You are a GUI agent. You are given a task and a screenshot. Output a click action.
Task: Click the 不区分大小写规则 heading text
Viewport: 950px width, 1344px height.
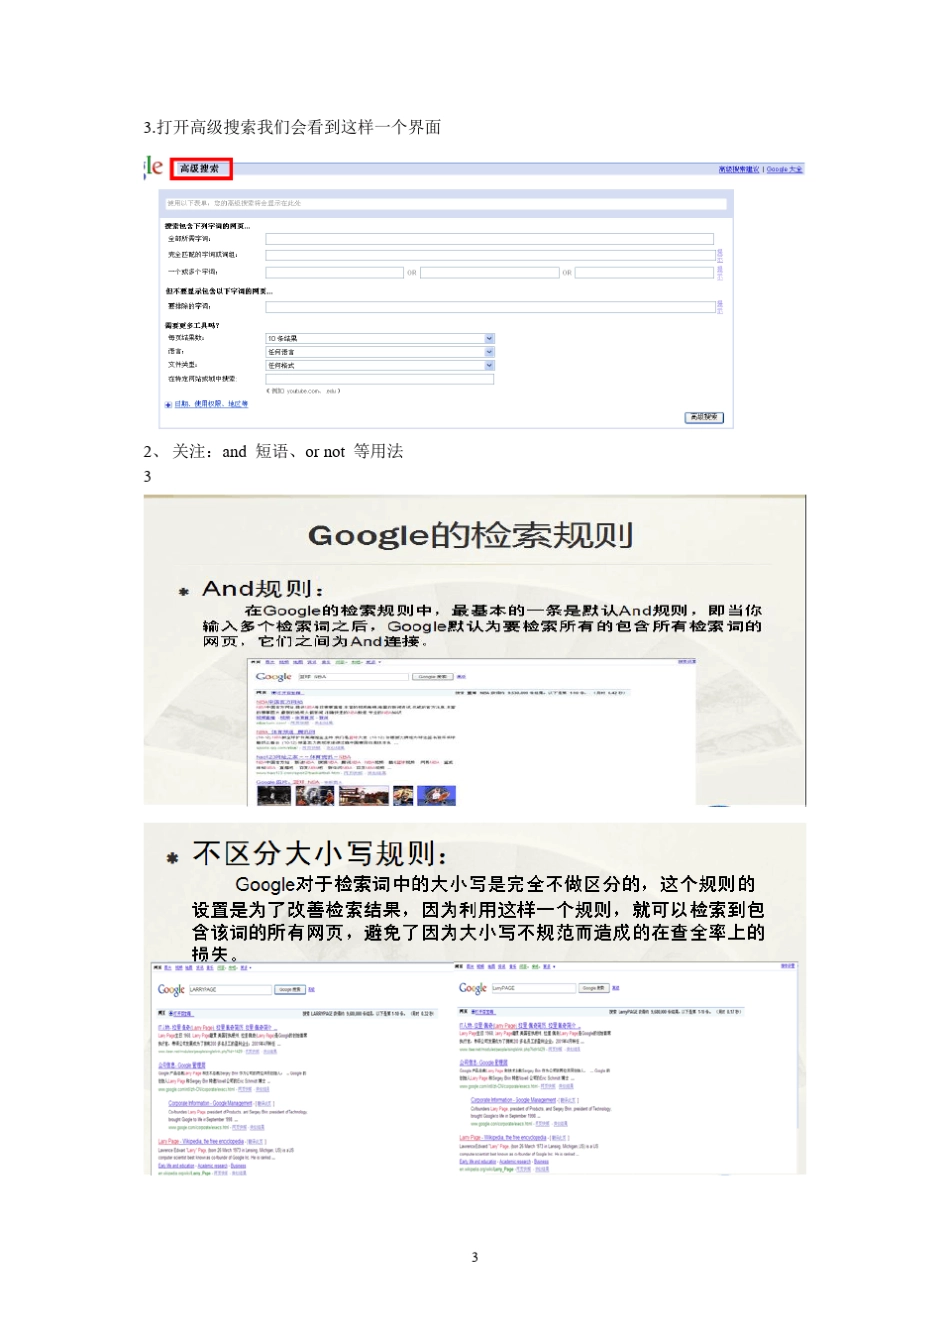click(x=320, y=854)
